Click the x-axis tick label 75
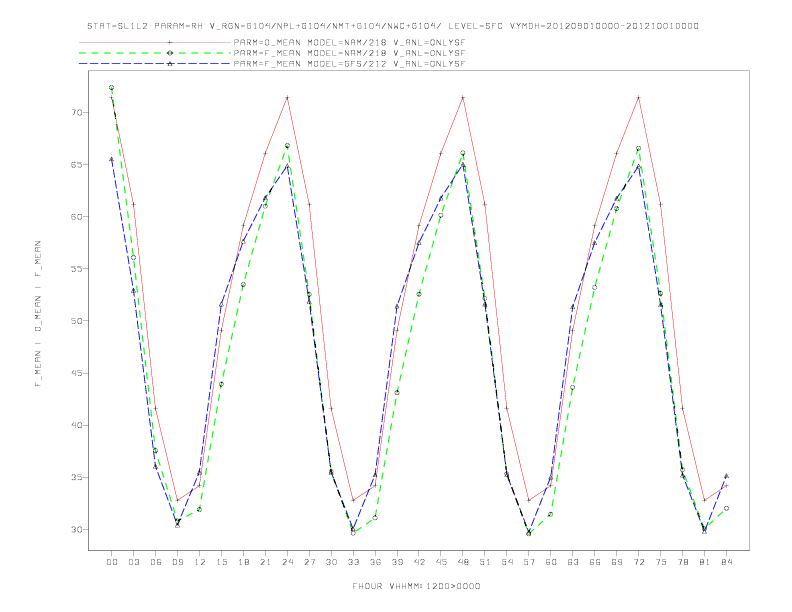Image resolution: width=792 pixels, height=612 pixels. pos(661,562)
